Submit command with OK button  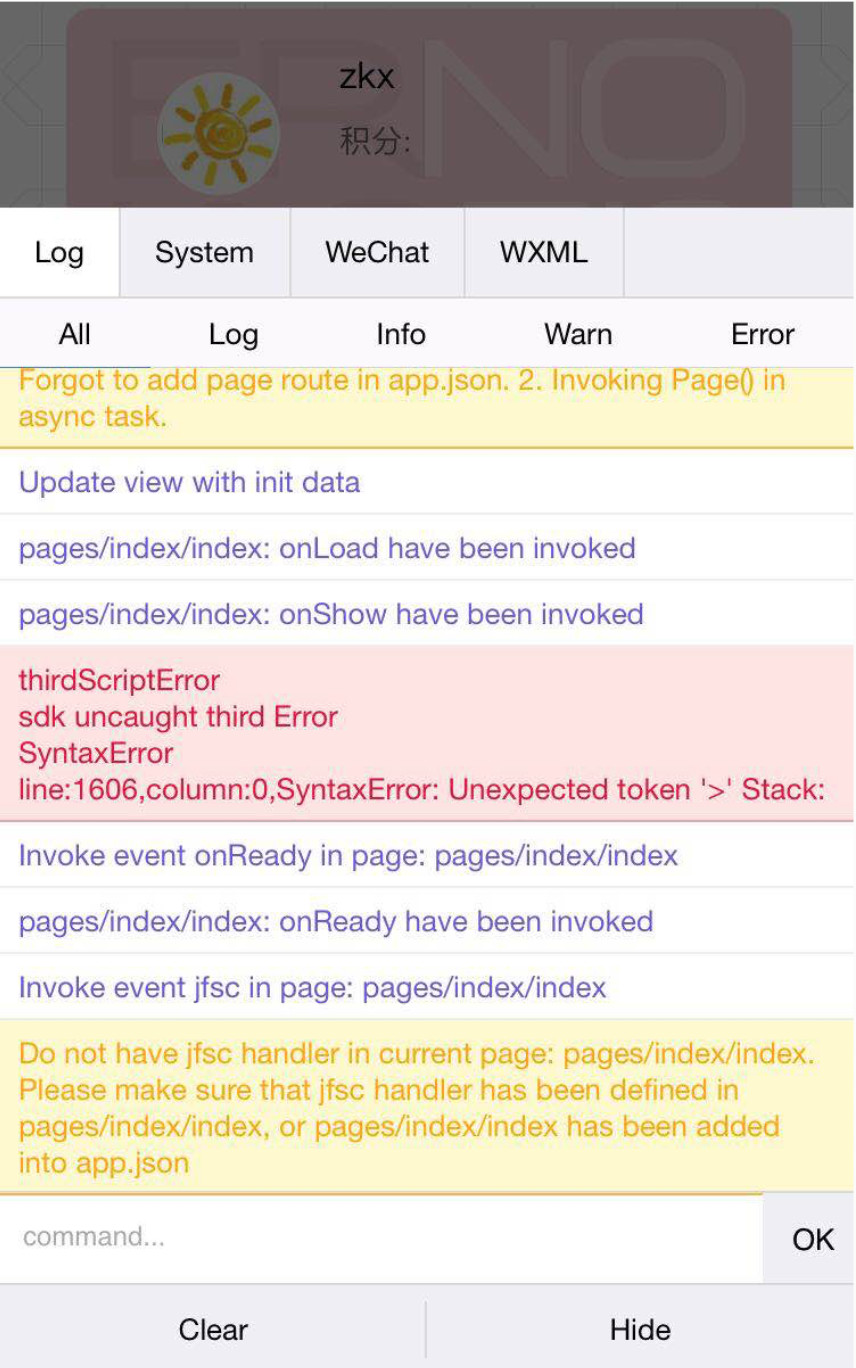click(x=812, y=1239)
